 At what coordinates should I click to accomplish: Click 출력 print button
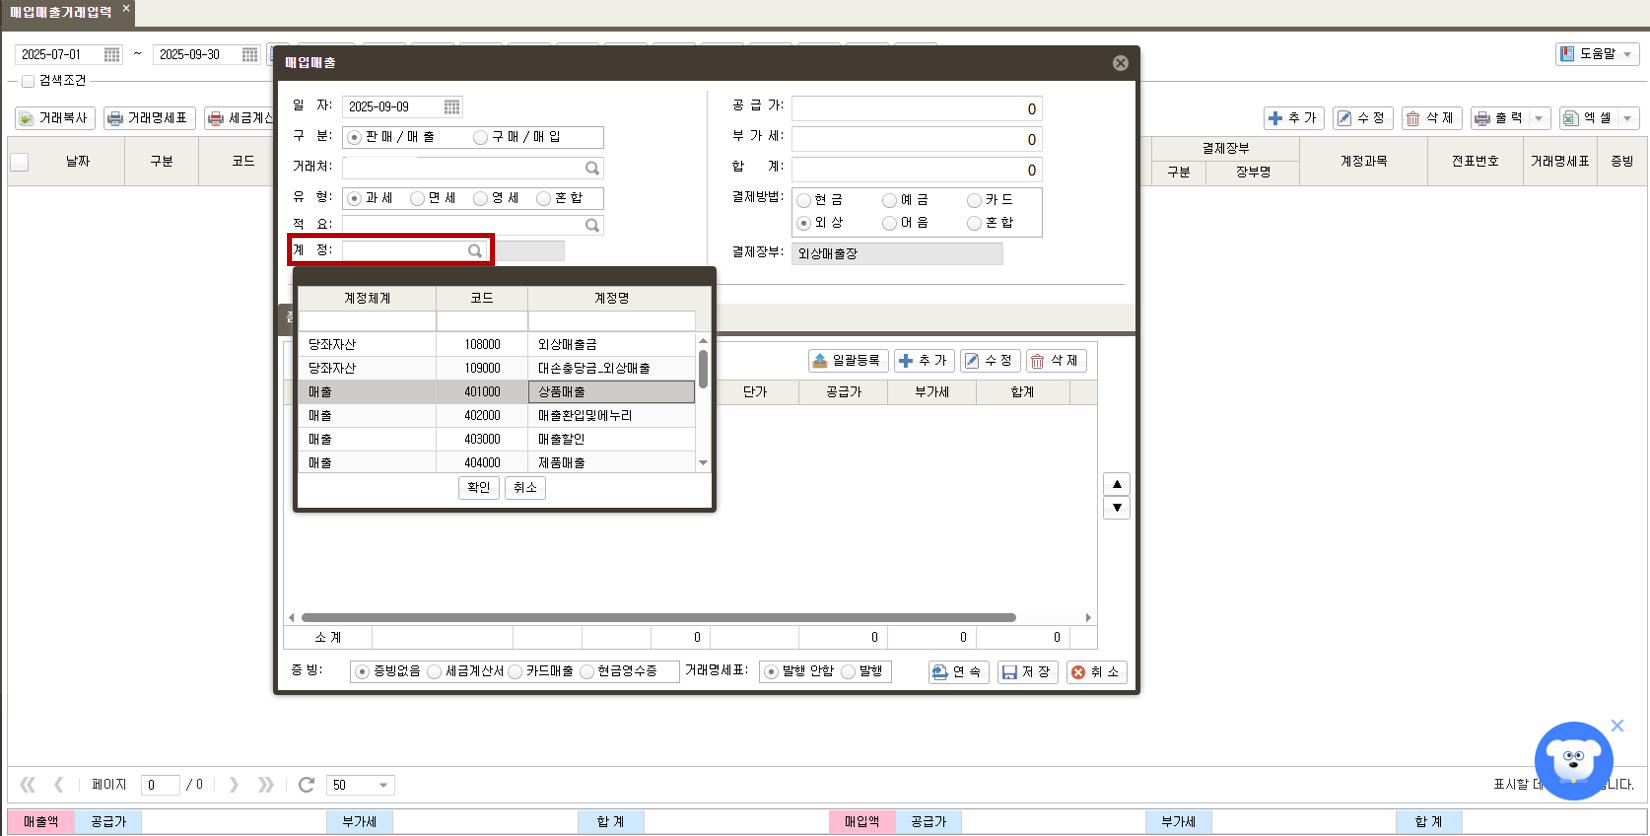tap(1500, 118)
